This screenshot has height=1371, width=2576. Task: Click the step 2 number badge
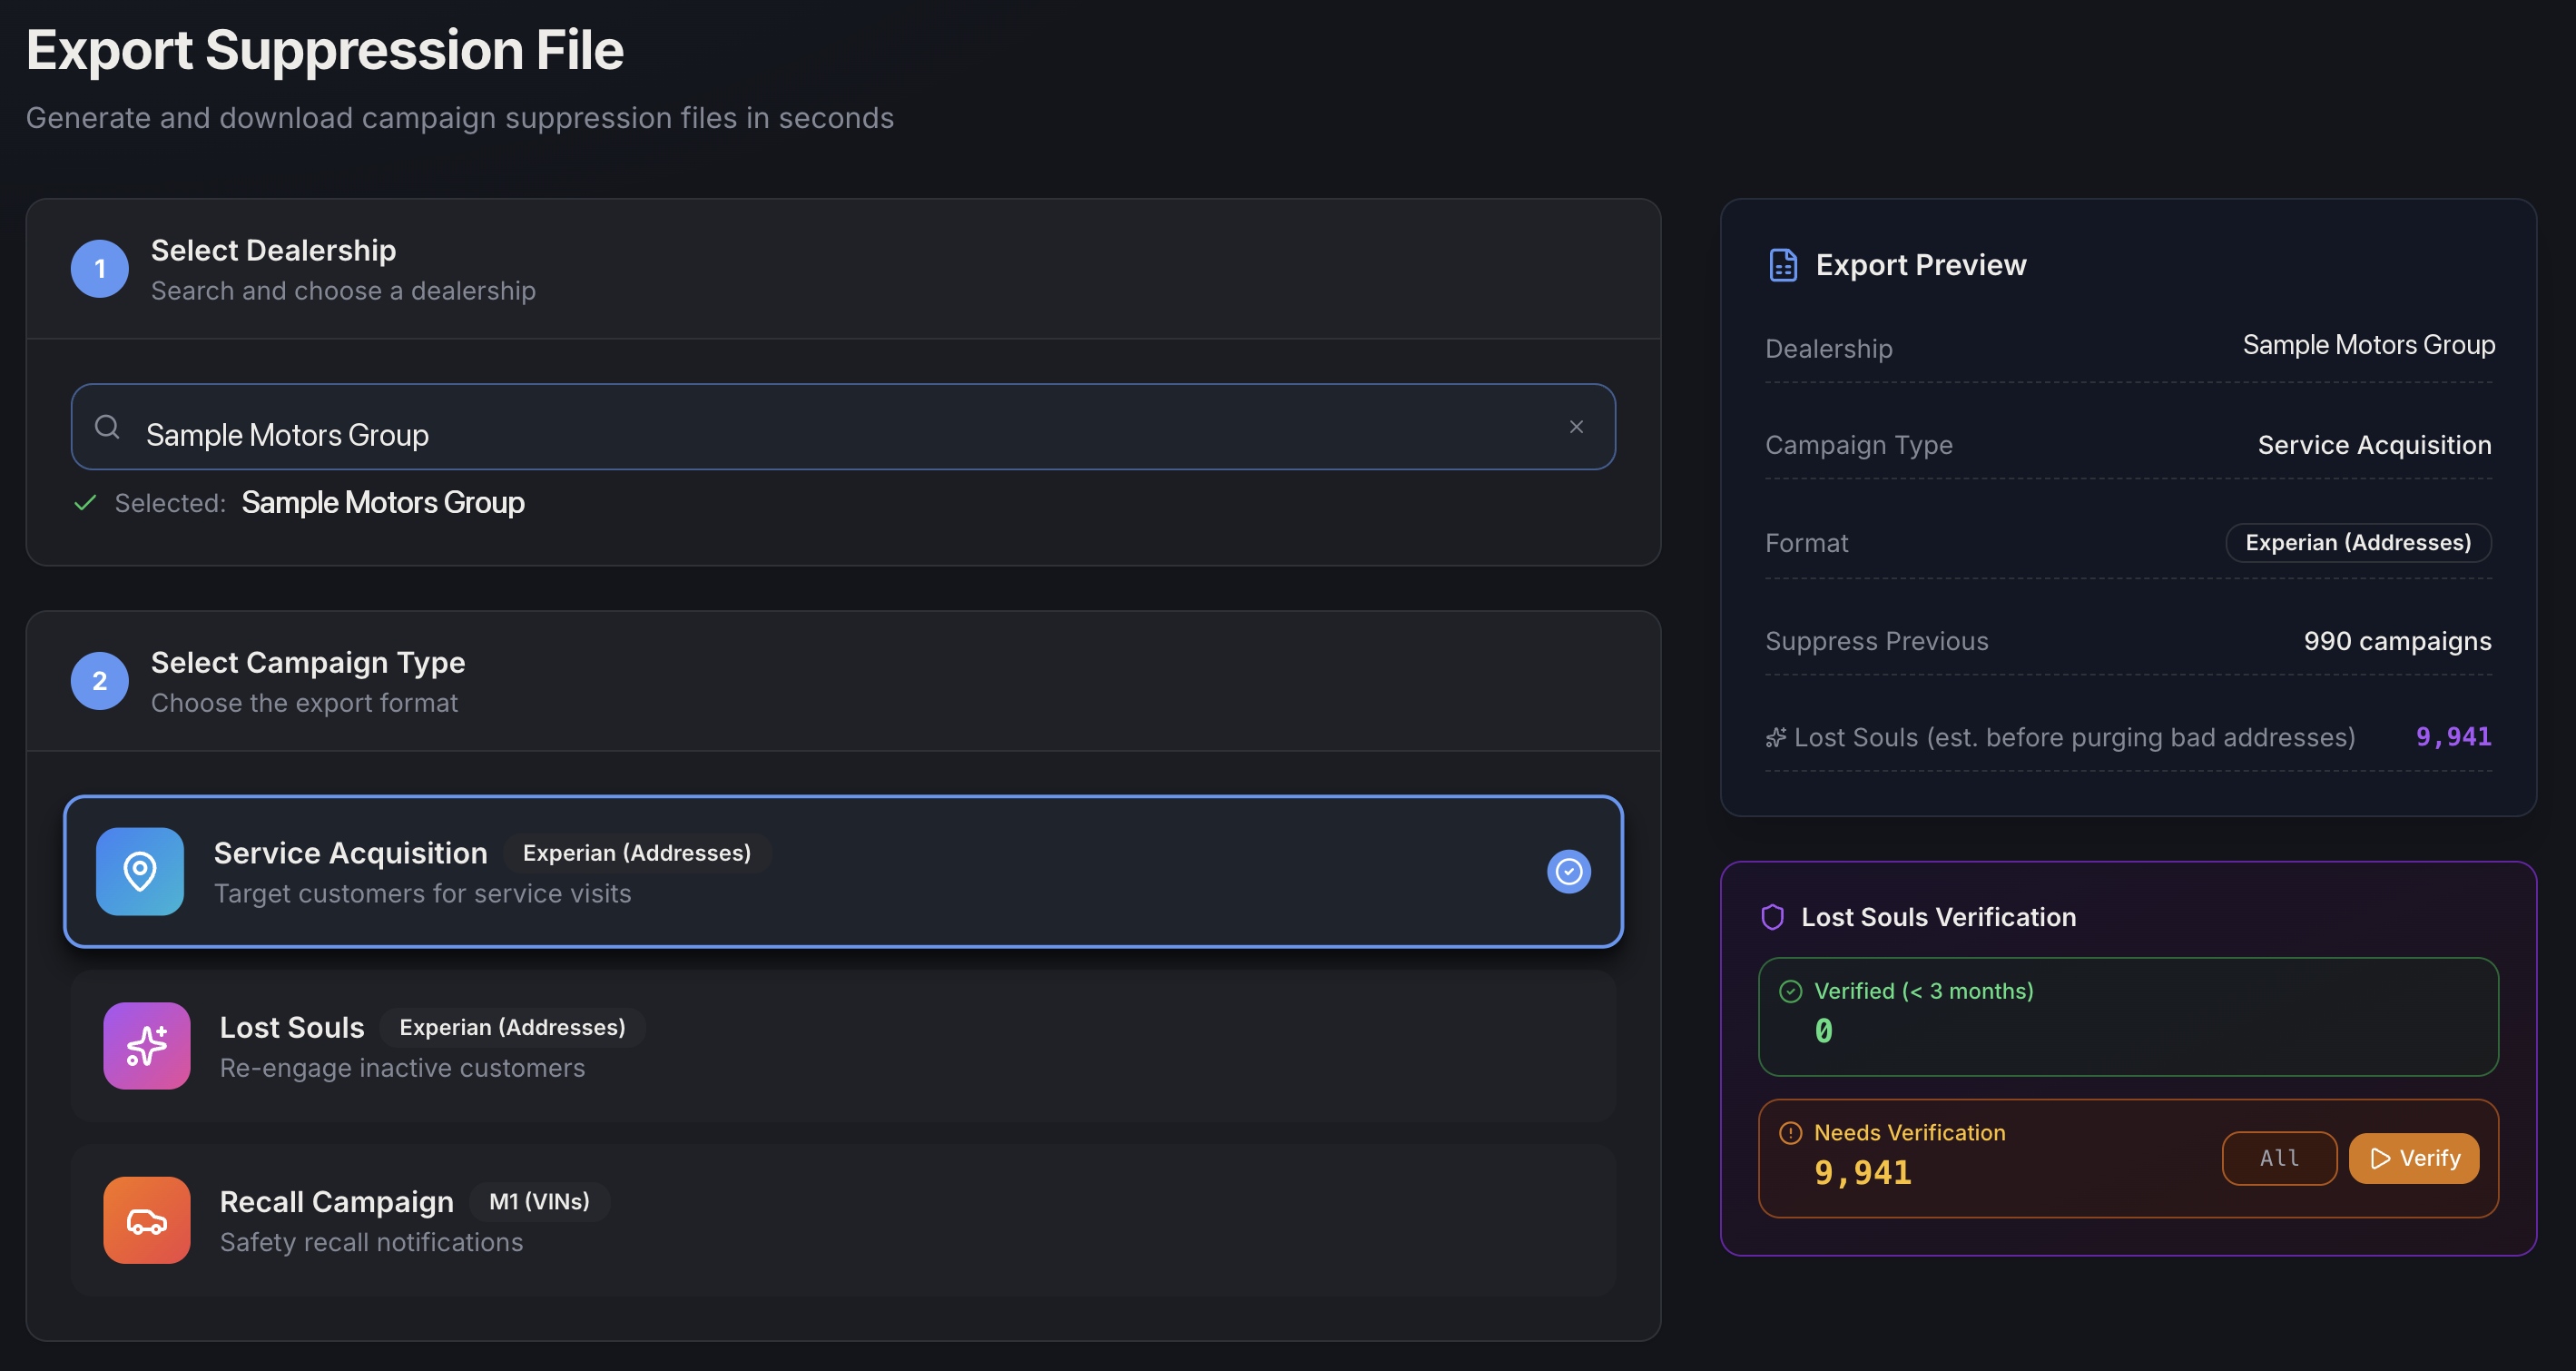pyautogui.click(x=100, y=680)
